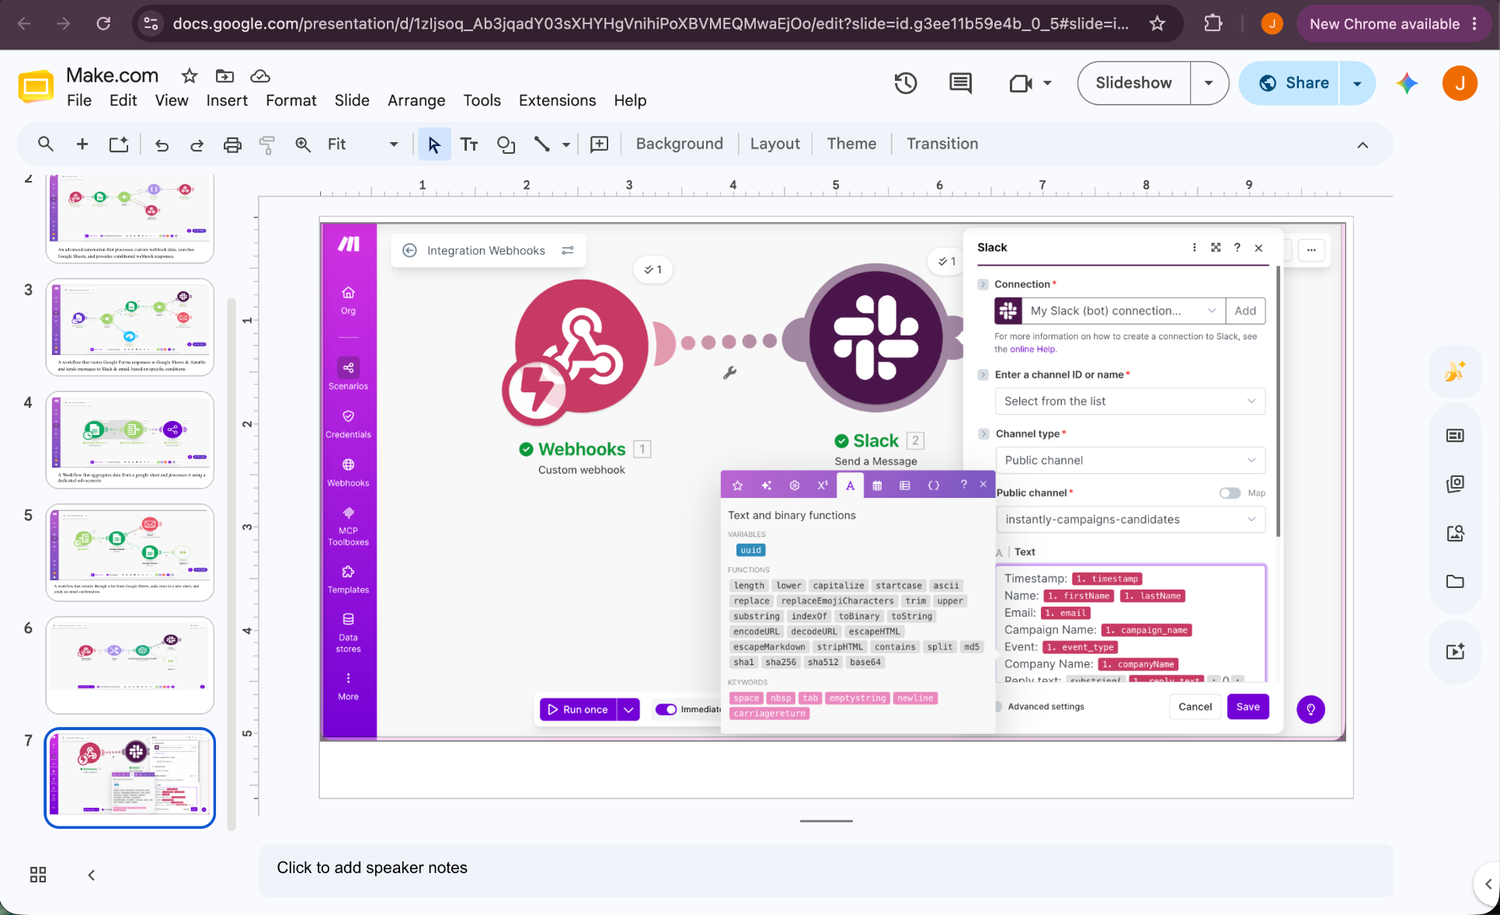Open the Help menu
Image resolution: width=1500 pixels, height=915 pixels.
[x=630, y=100]
